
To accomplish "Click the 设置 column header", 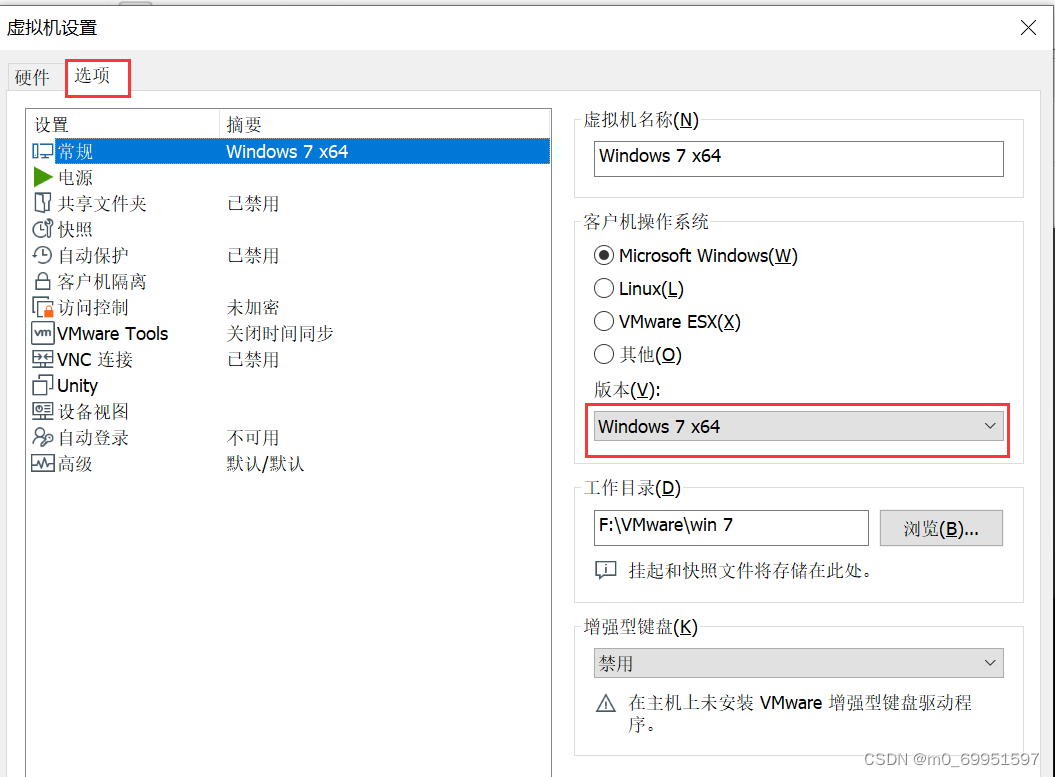I will [x=123, y=124].
